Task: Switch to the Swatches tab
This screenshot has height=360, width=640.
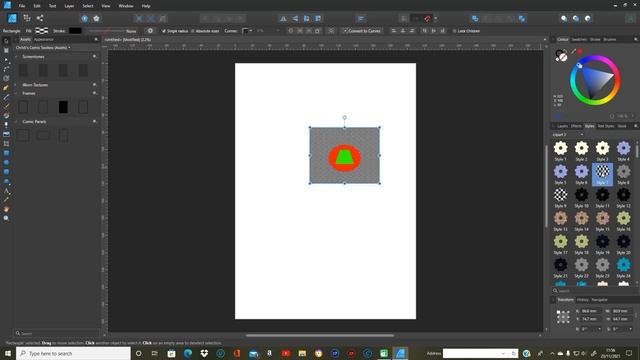Action: point(579,40)
